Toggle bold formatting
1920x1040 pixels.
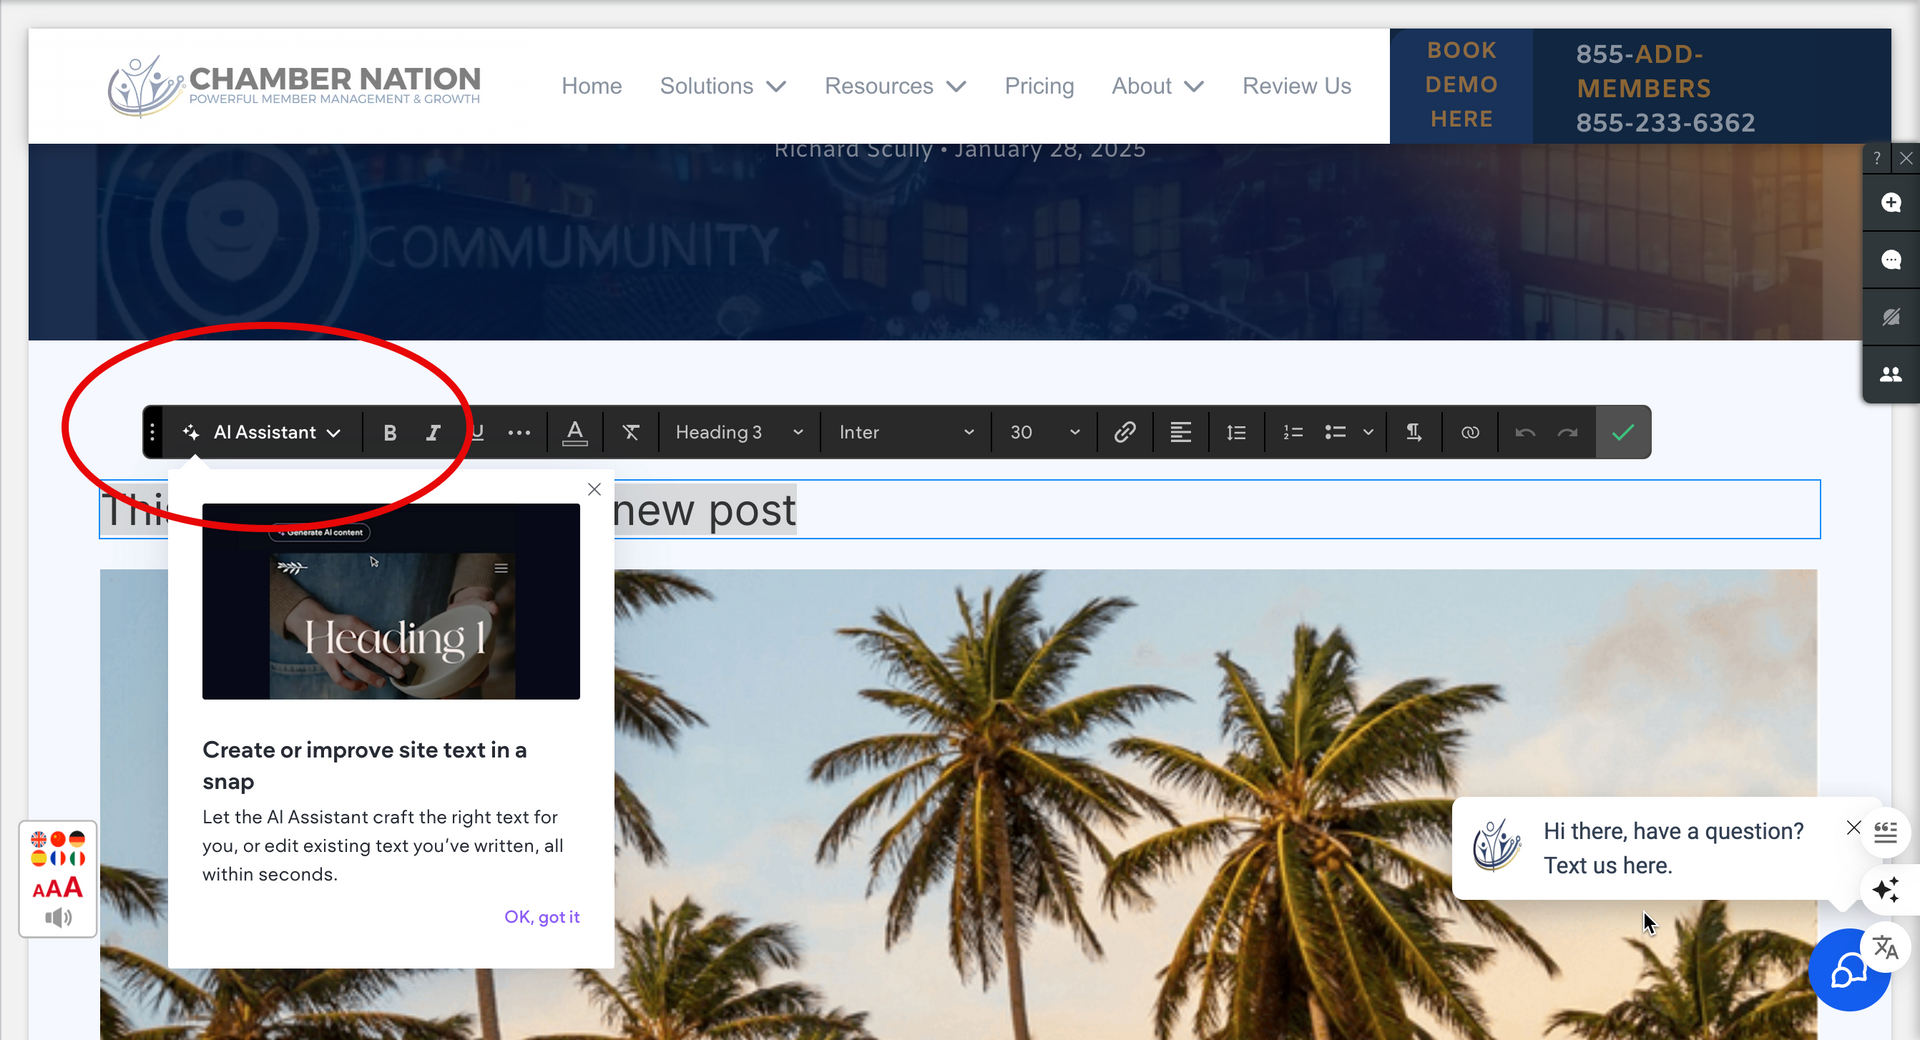point(390,432)
